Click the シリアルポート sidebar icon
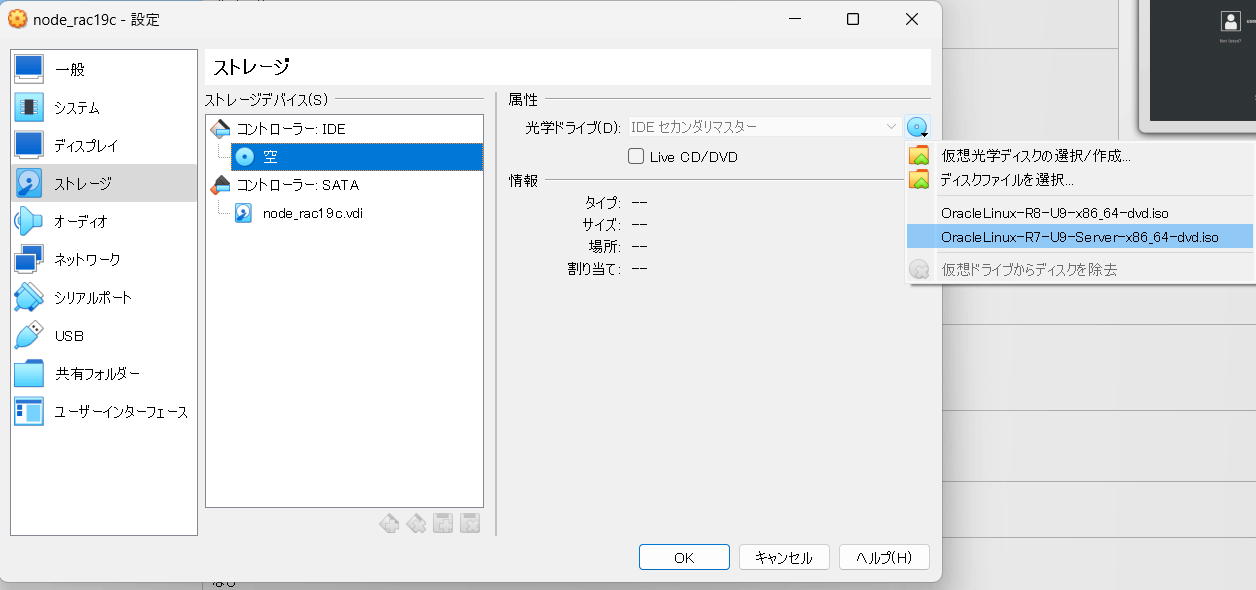This screenshot has width=1256, height=590. [x=29, y=297]
